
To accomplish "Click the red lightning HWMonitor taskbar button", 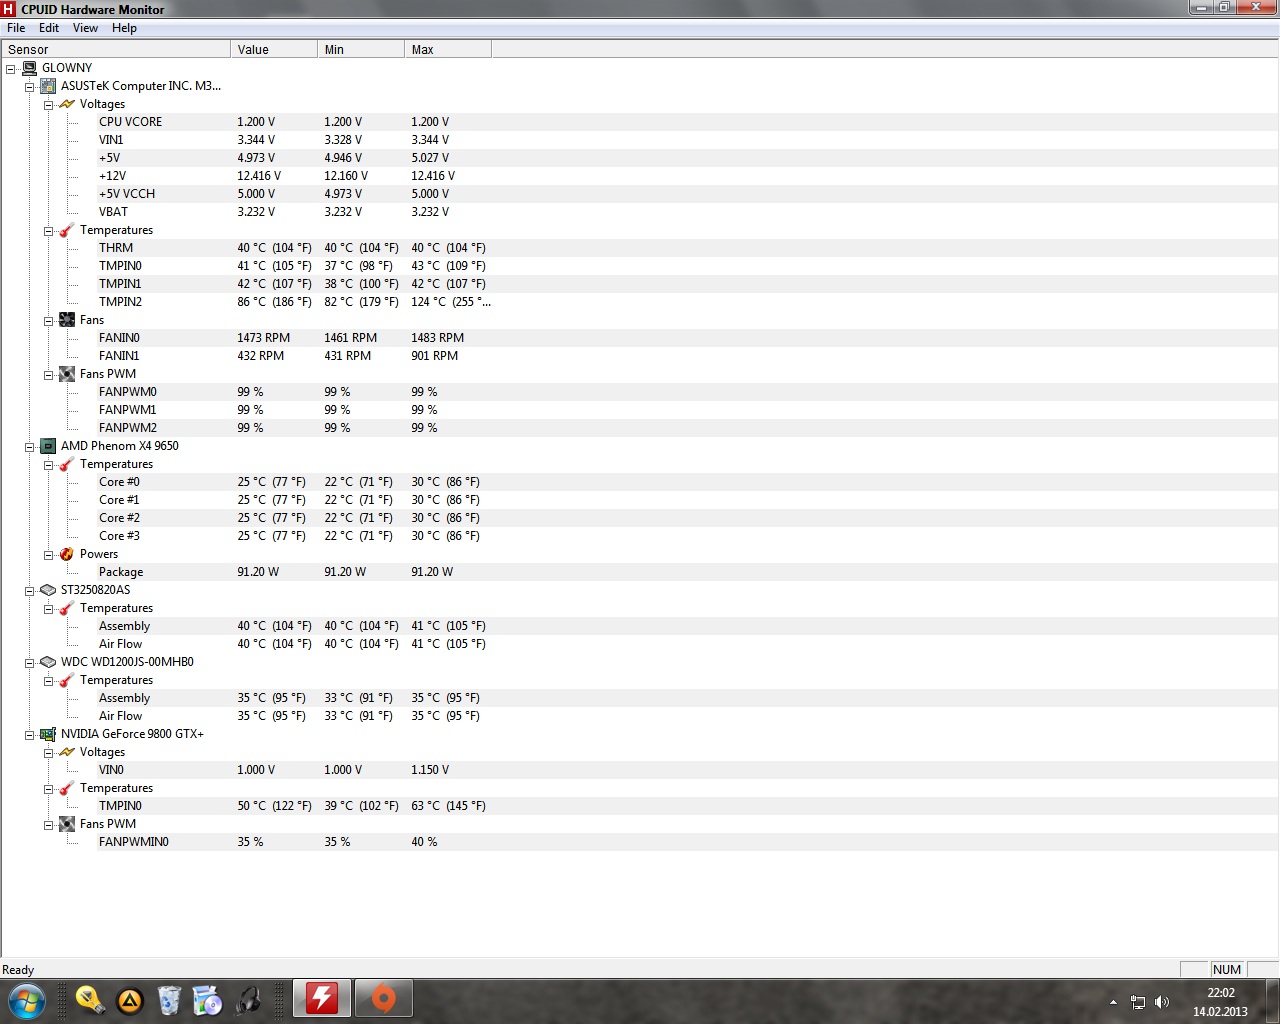I will (x=321, y=999).
